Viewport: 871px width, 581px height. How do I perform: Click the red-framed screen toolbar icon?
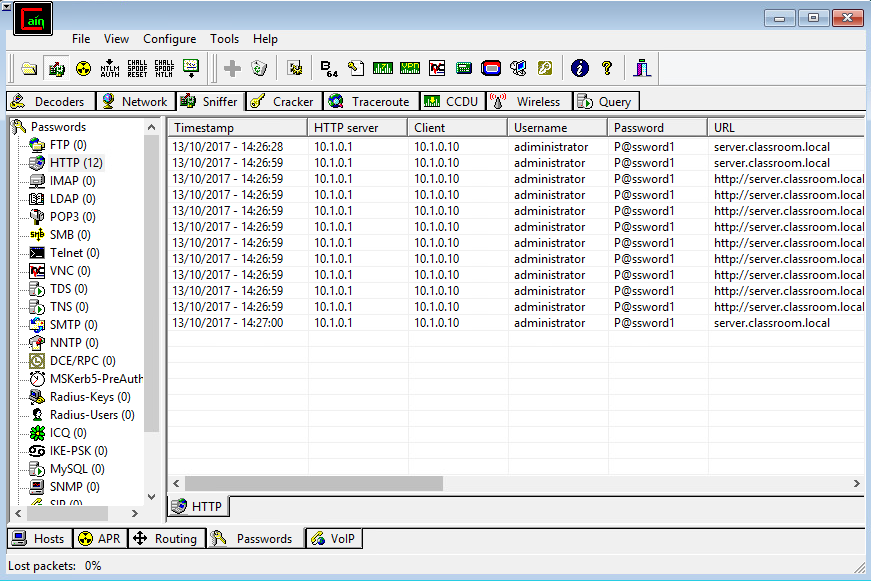[491, 68]
